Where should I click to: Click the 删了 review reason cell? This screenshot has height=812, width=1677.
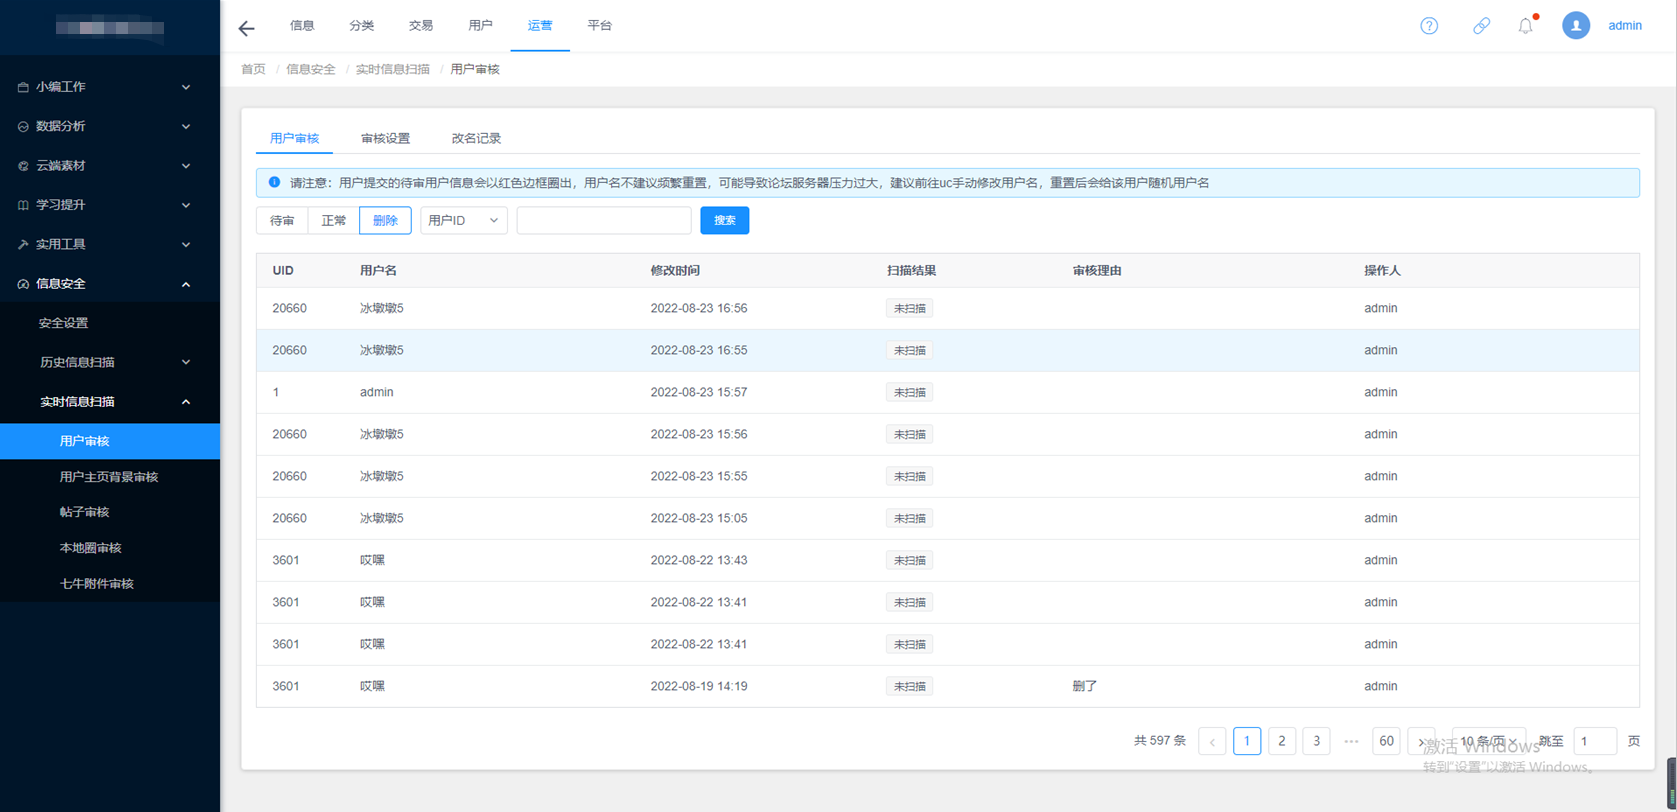1085,687
